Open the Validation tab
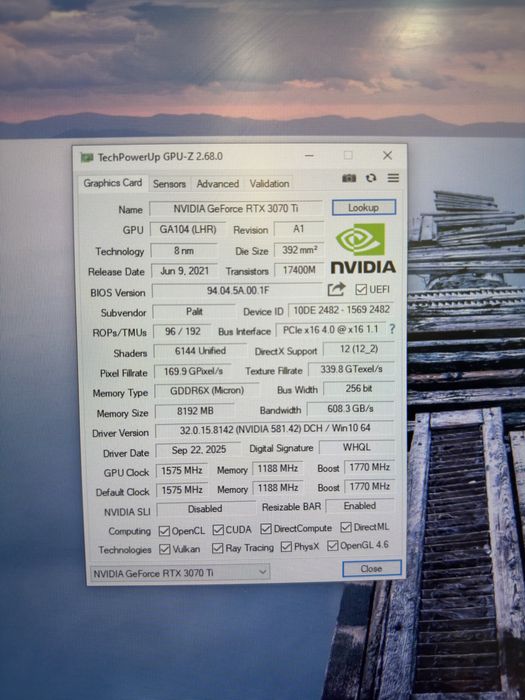Viewport: 525px width, 700px height. (x=269, y=183)
